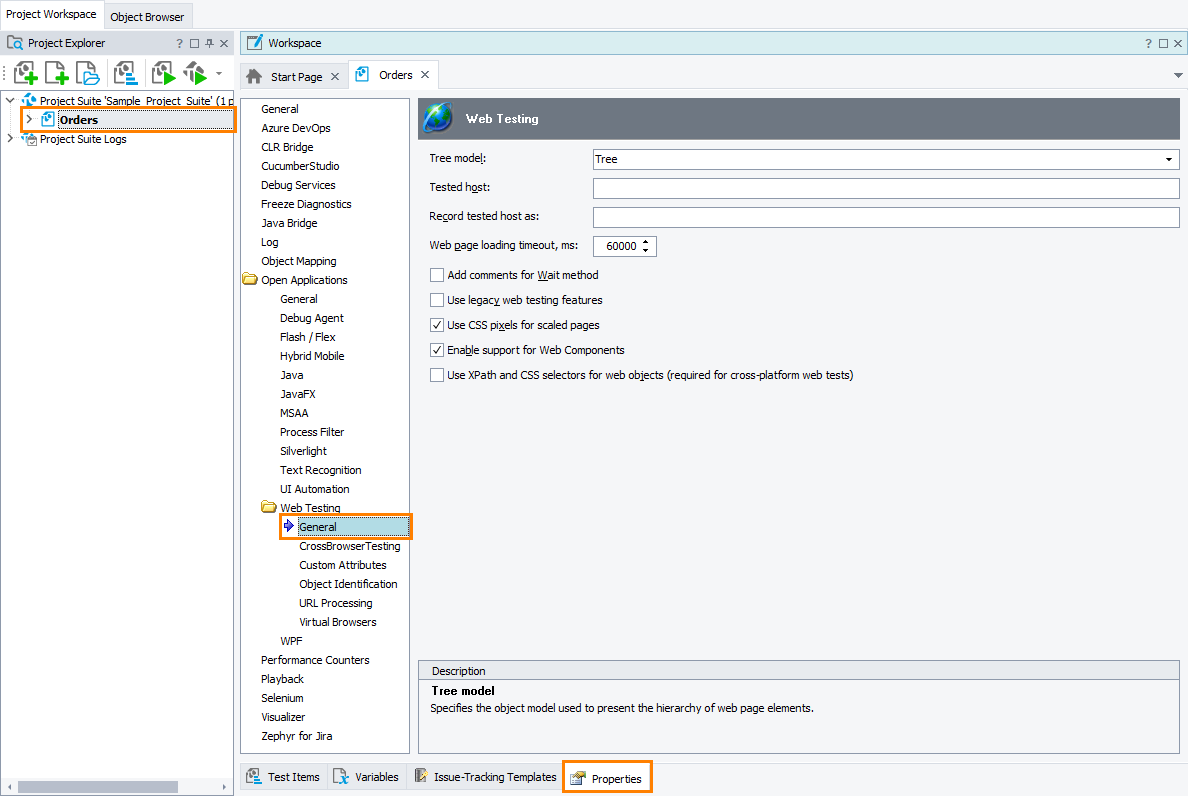Focus the Record tested host as field

(x=886, y=217)
